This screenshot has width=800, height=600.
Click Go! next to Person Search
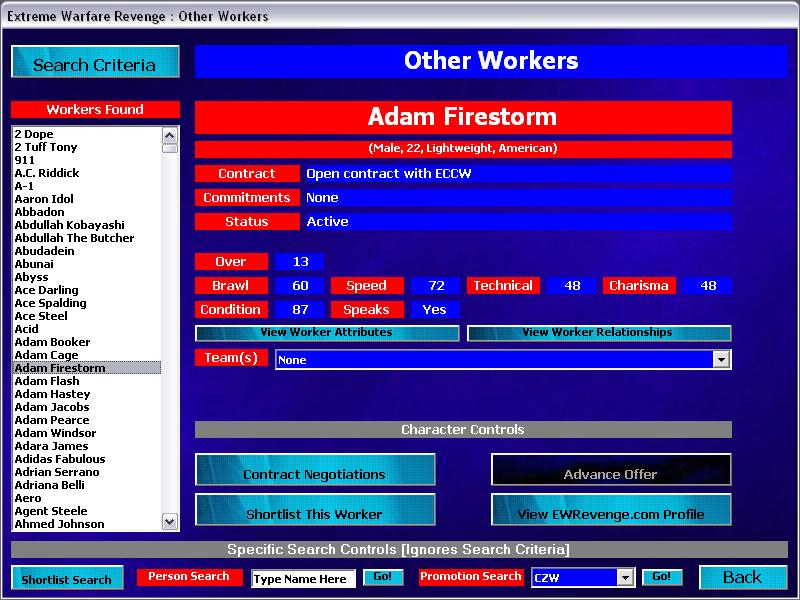tap(383, 577)
